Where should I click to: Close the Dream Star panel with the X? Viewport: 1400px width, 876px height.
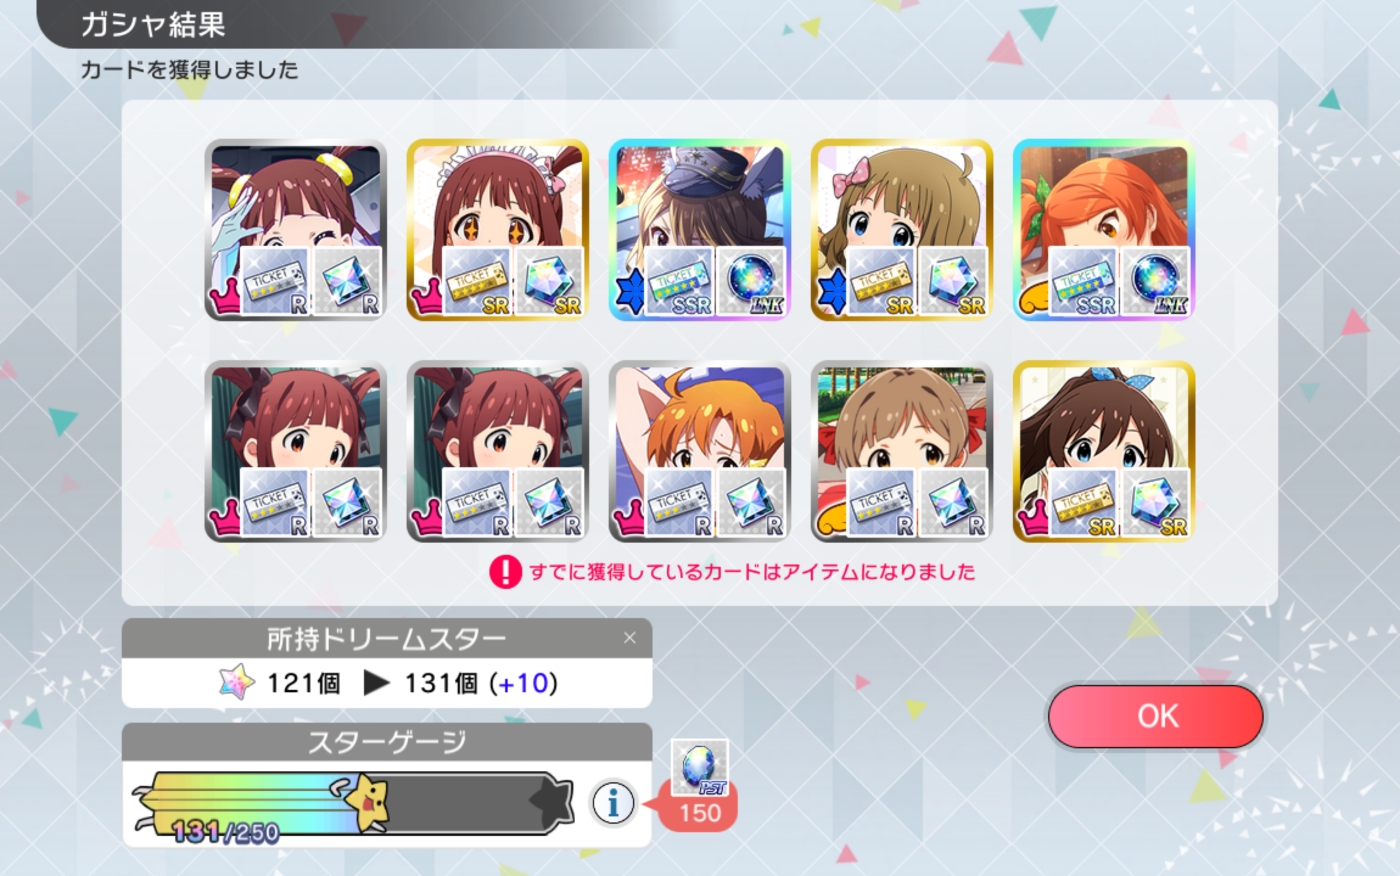tap(629, 638)
